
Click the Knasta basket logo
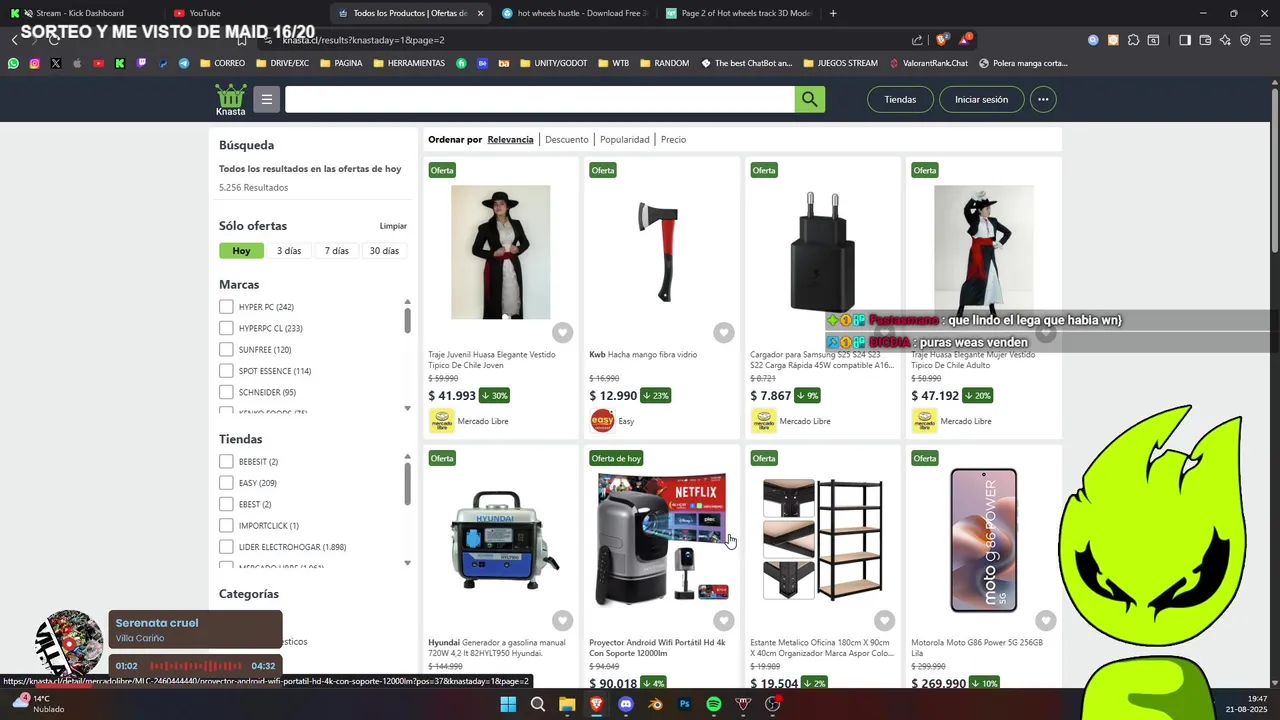(230, 99)
